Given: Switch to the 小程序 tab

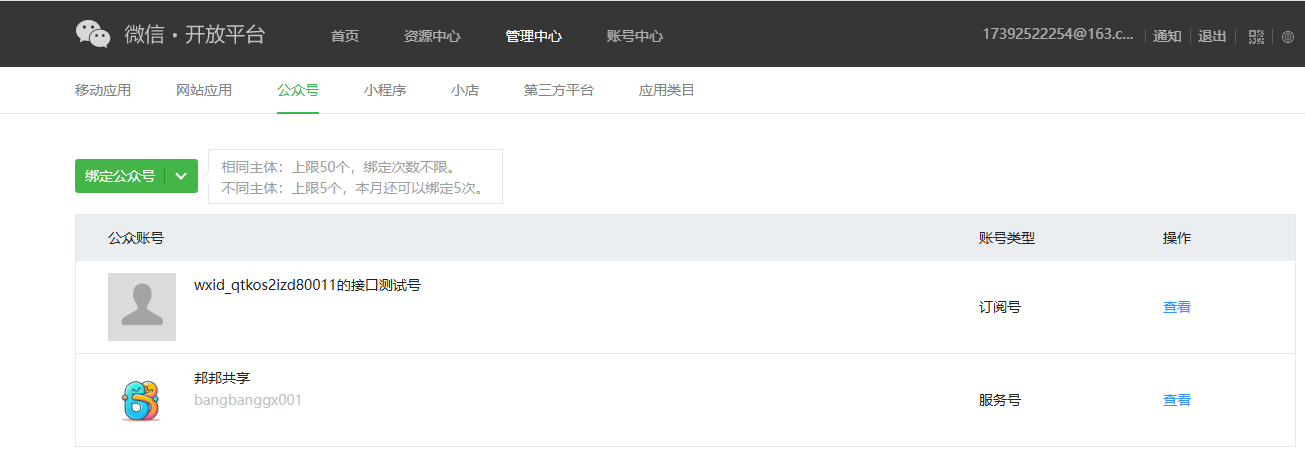Looking at the screenshot, I should pyautogui.click(x=385, y=90).
